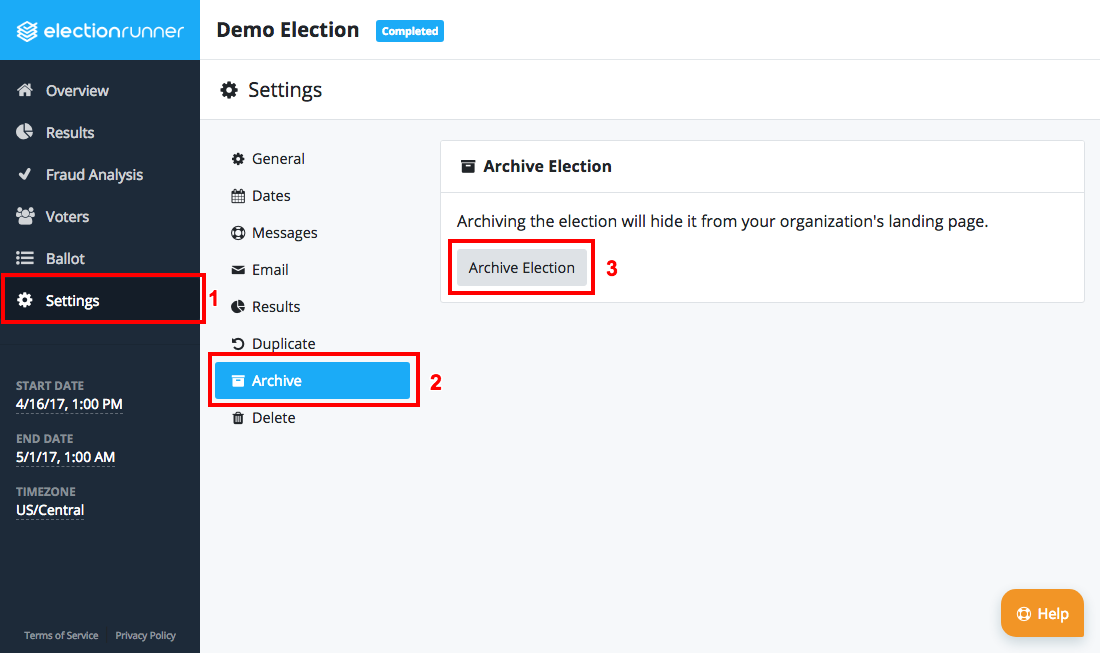Viewport: 1100px width, 653px height.
Task: Edit the US/Central timezone value
Action: tap(50, 511)
